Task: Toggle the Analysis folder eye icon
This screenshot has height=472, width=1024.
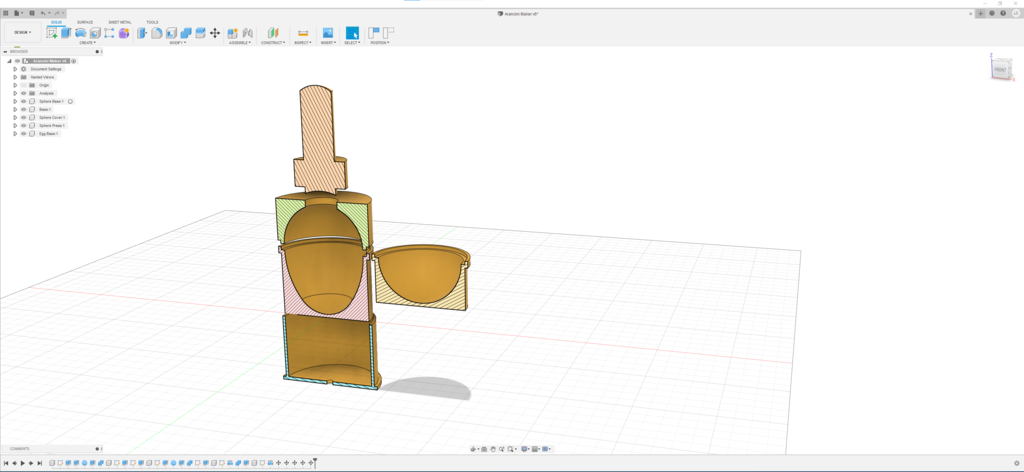Action: coord(24,93)
